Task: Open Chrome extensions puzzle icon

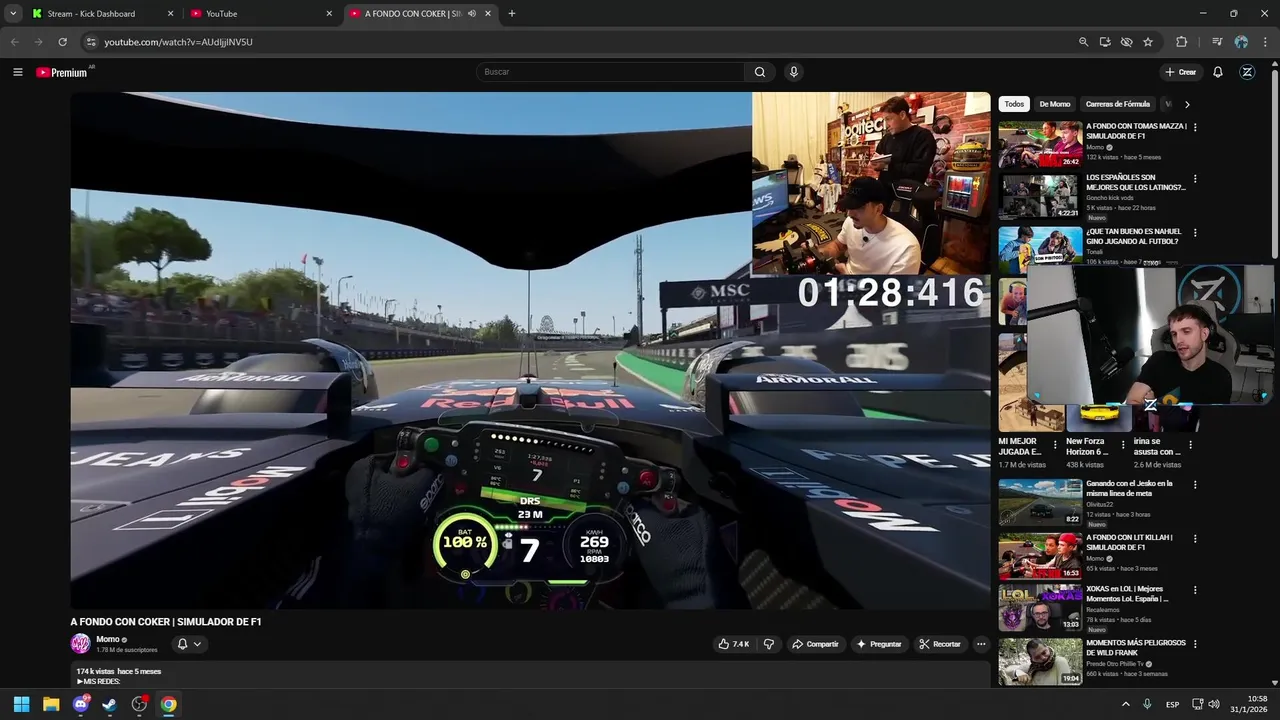Action: (x=1182, y=42)
